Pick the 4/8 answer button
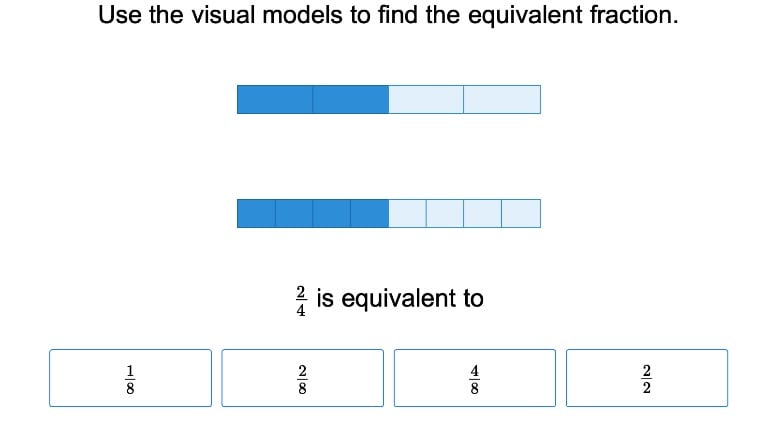The width and height of the screenshot is (768, 446). (474, 378)
